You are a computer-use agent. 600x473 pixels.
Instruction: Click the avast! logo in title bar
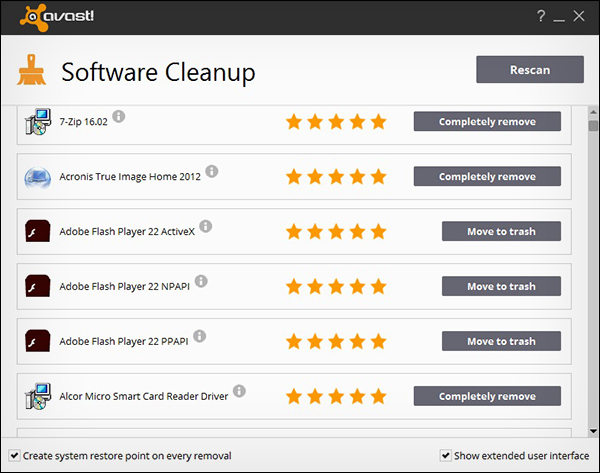(57, 17)
